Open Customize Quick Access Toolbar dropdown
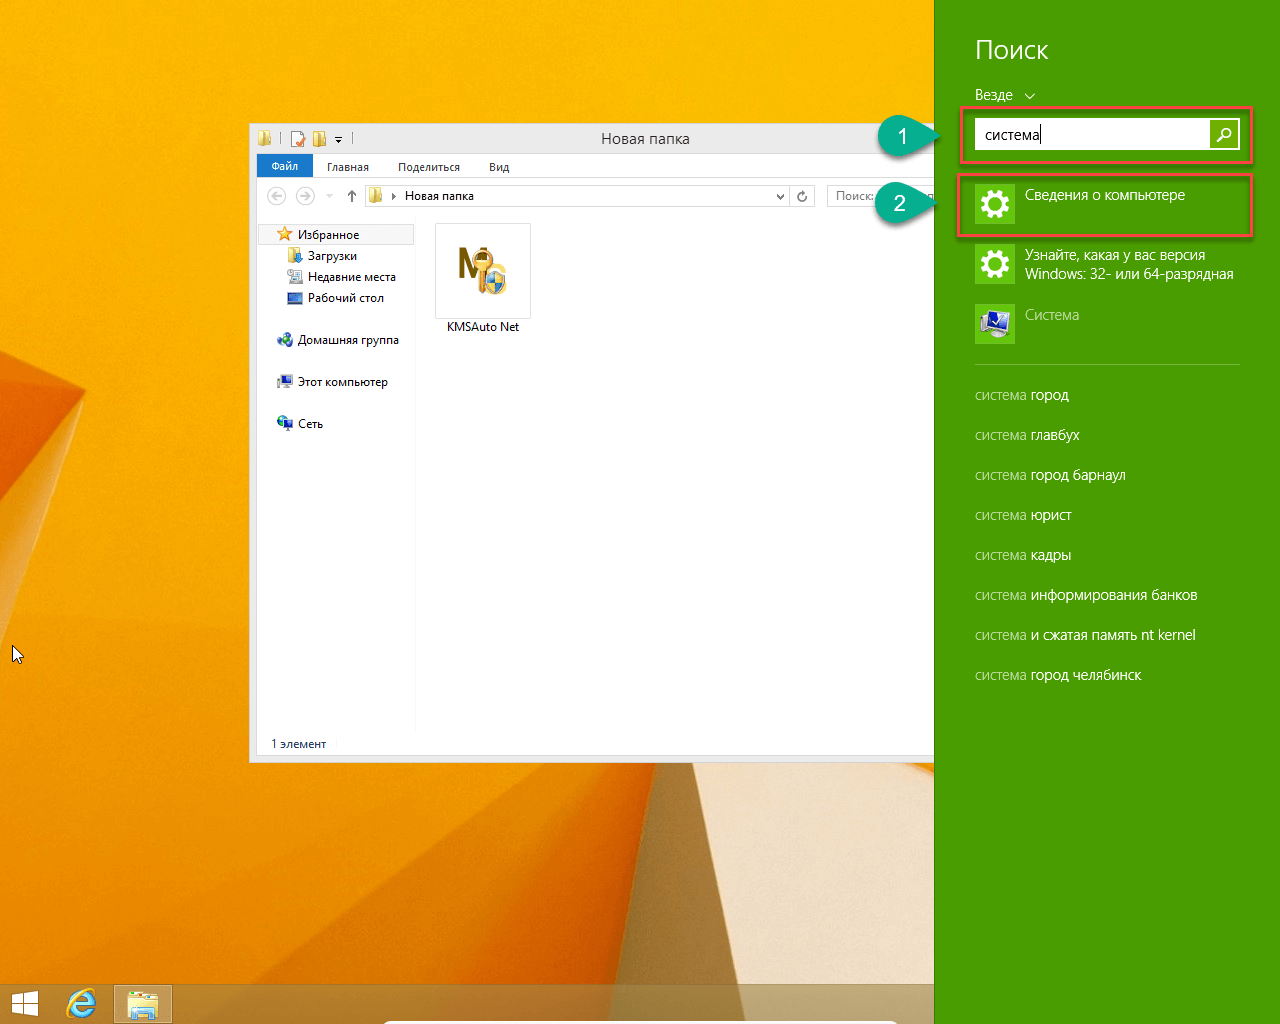 [338, 139]
